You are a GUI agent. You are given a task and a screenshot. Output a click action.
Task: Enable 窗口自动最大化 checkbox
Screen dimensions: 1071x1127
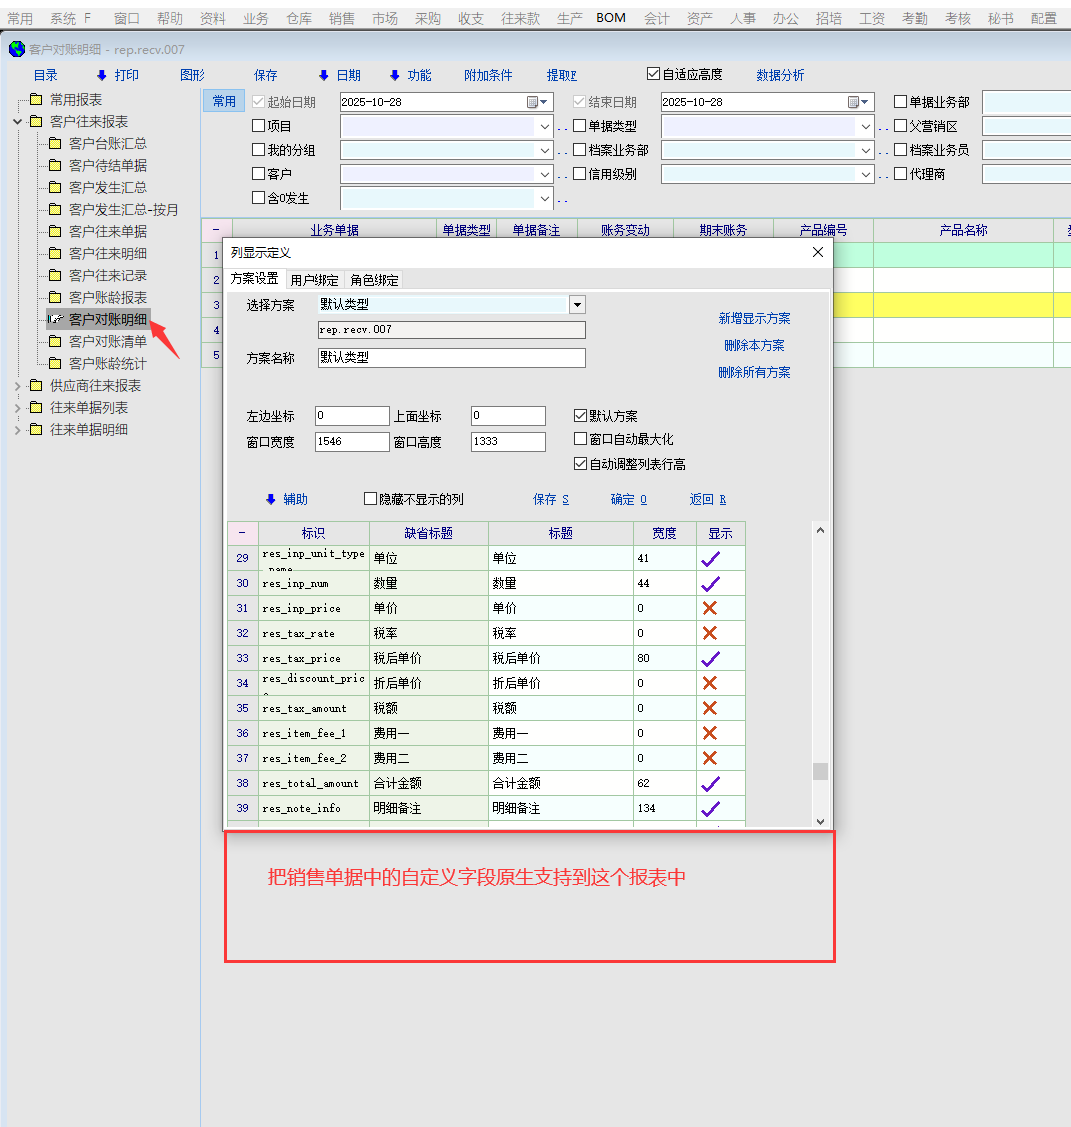(x=581, y=439)
